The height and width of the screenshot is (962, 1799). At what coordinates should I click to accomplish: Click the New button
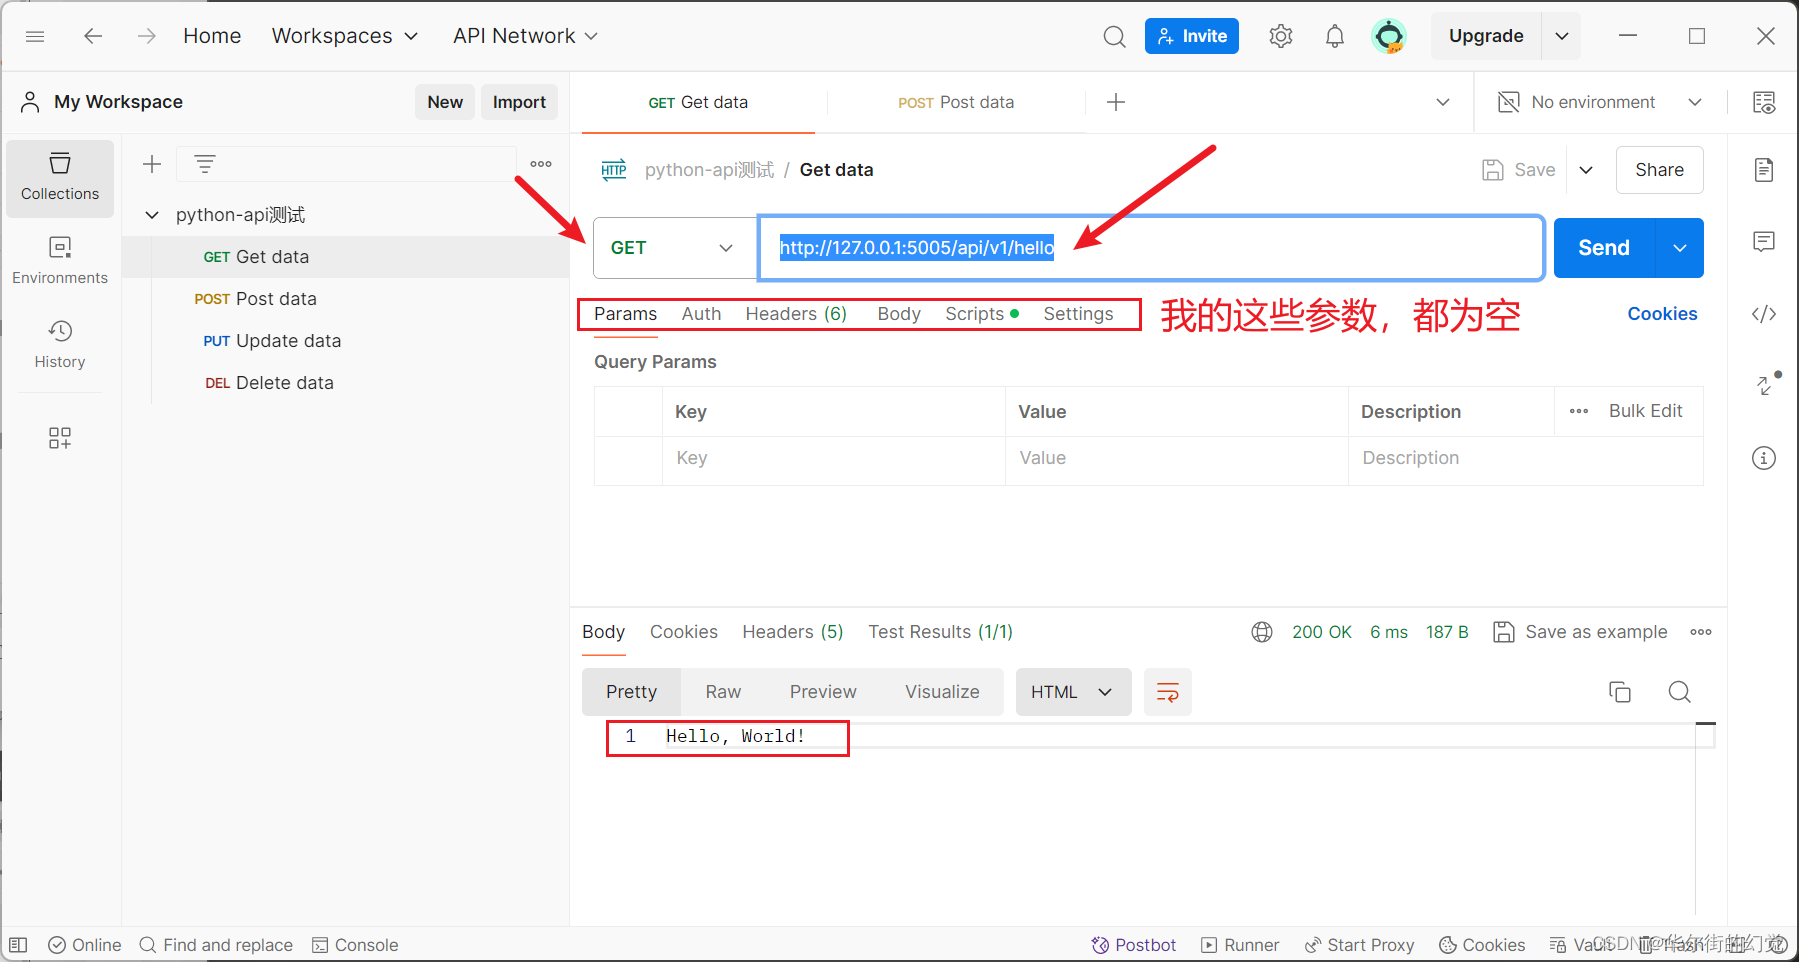pos(445,102)
